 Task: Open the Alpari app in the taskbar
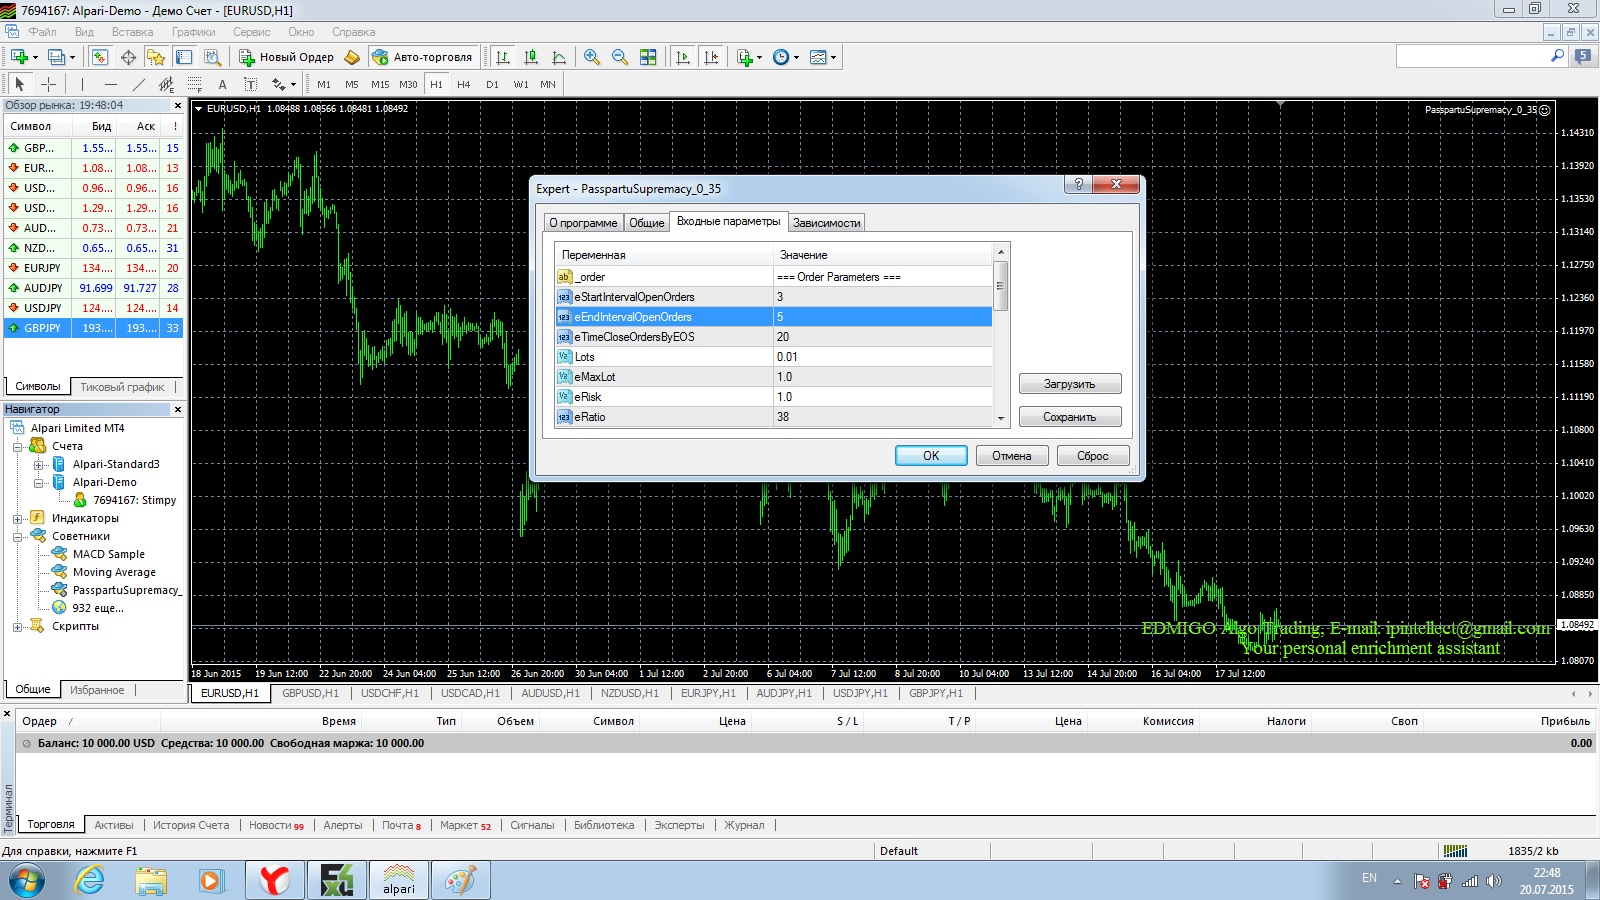click(399, 881)
